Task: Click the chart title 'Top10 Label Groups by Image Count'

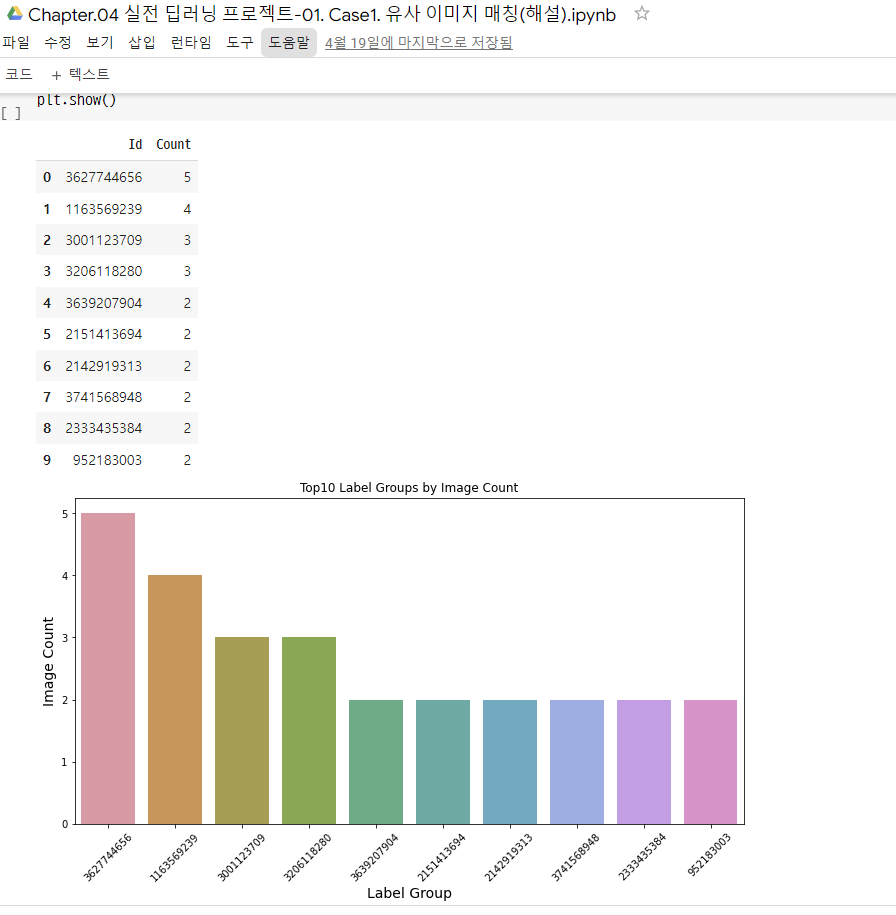Action: [x=409, y=487]
